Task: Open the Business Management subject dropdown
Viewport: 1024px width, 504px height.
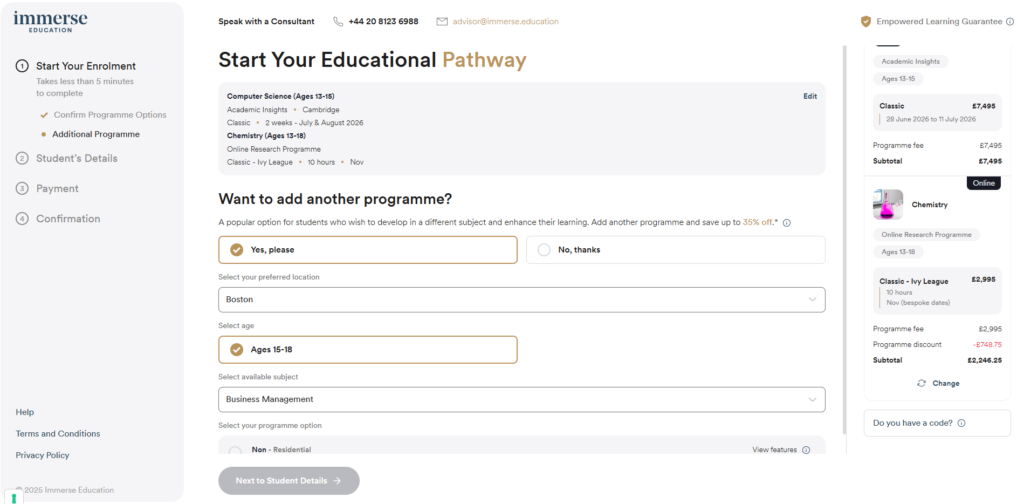Action: coord(521,399)
